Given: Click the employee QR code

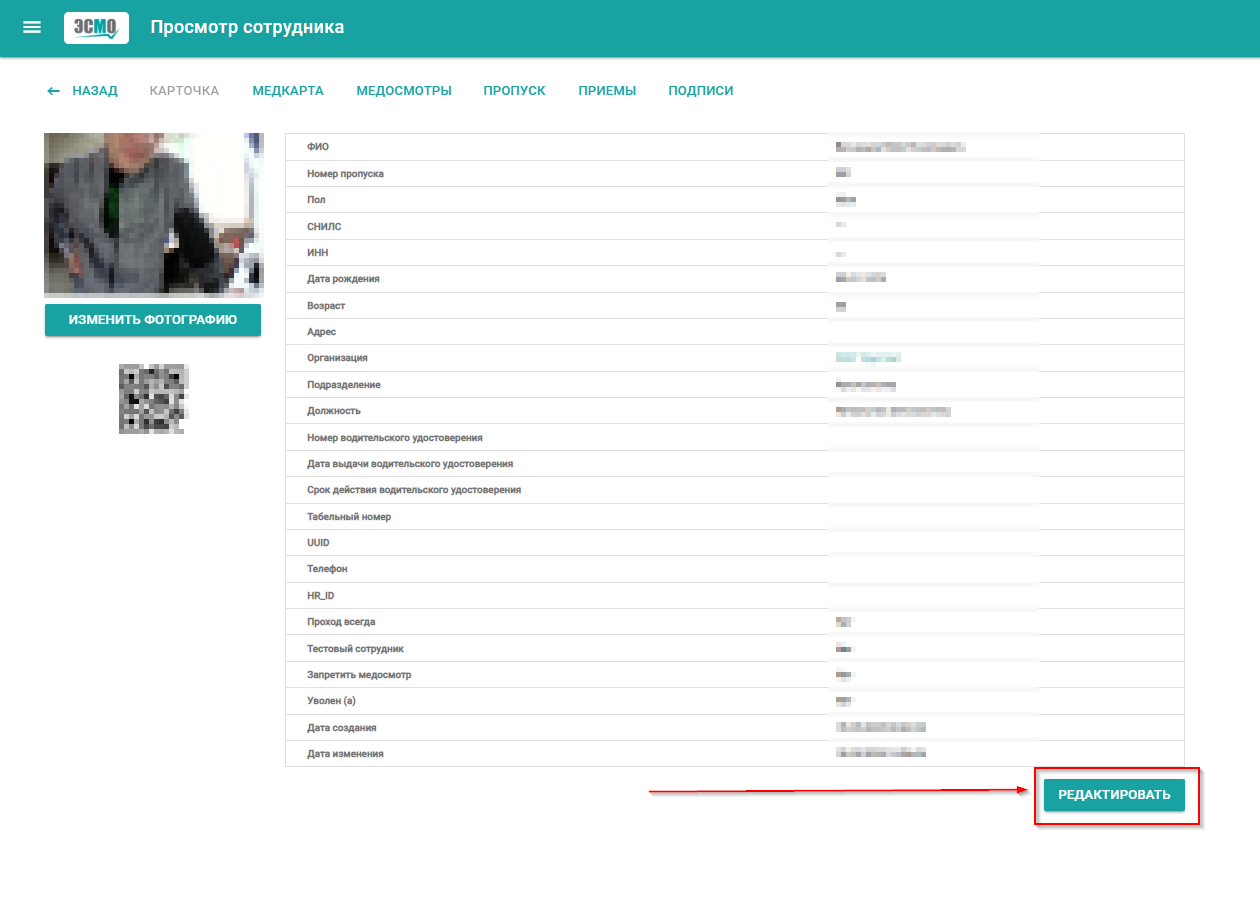Looking at the screenshot, I should pos(153,399).
